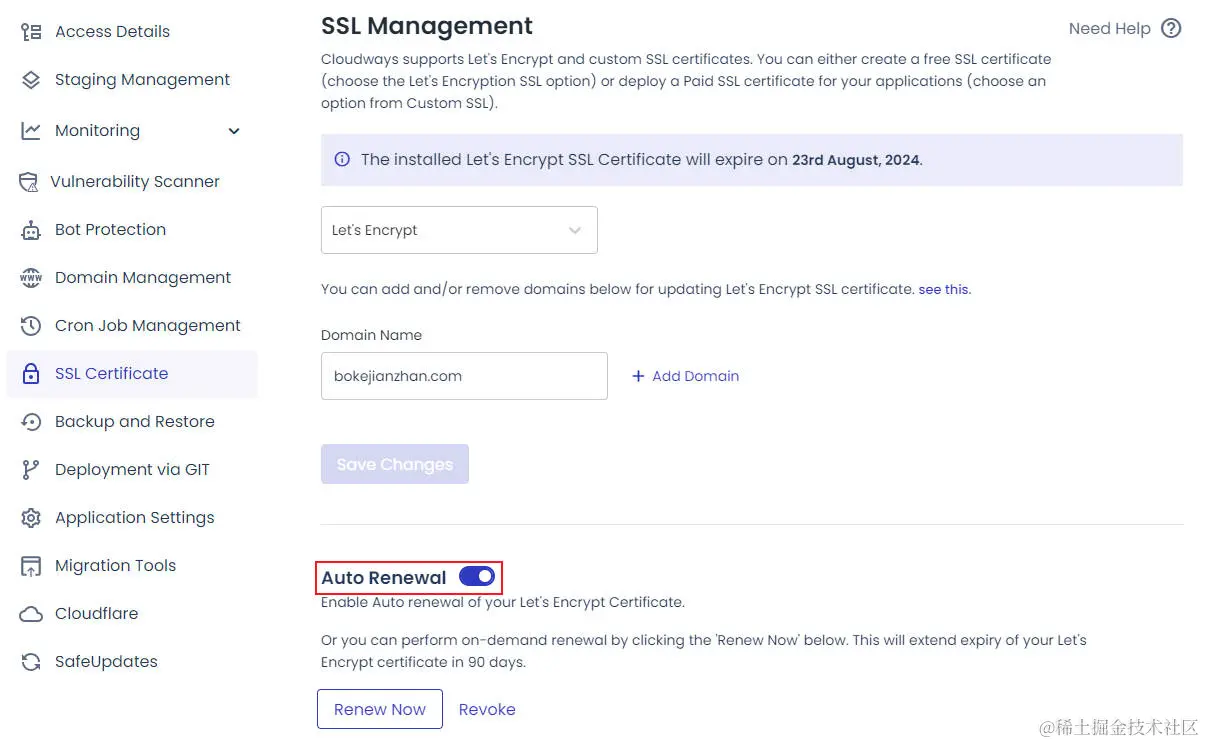Turn off the Auto Renewal toggle
Screen dimensions: 1205x744
coord(477,577)
